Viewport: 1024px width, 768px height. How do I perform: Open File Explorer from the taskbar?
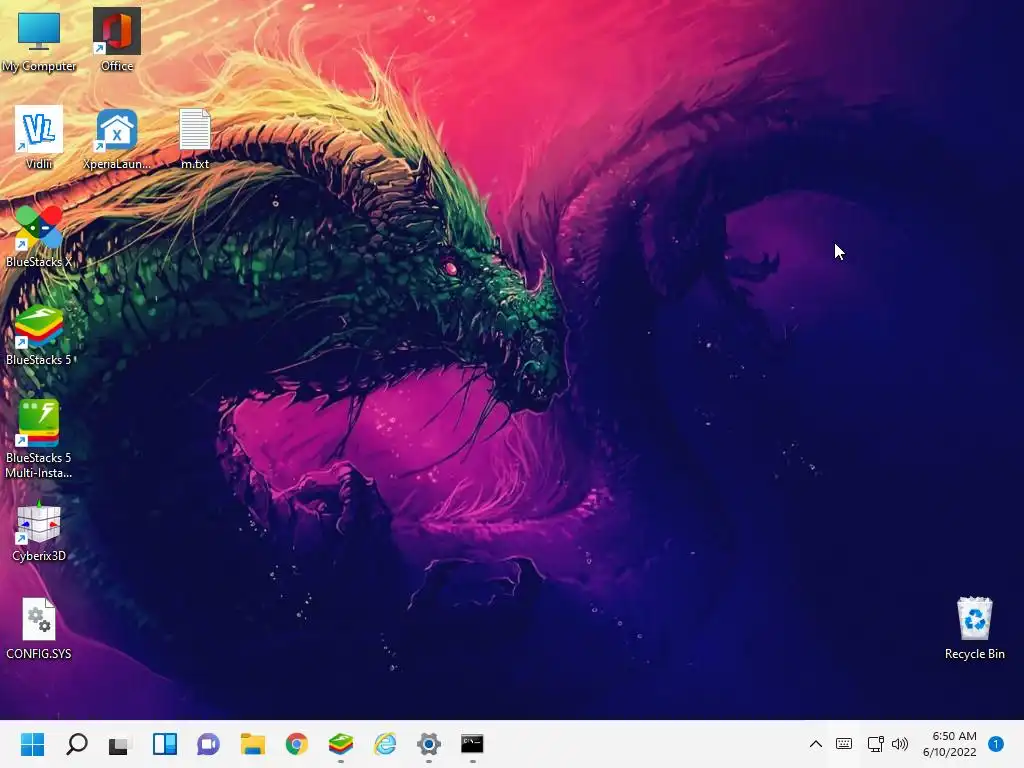tap(253, 744)
